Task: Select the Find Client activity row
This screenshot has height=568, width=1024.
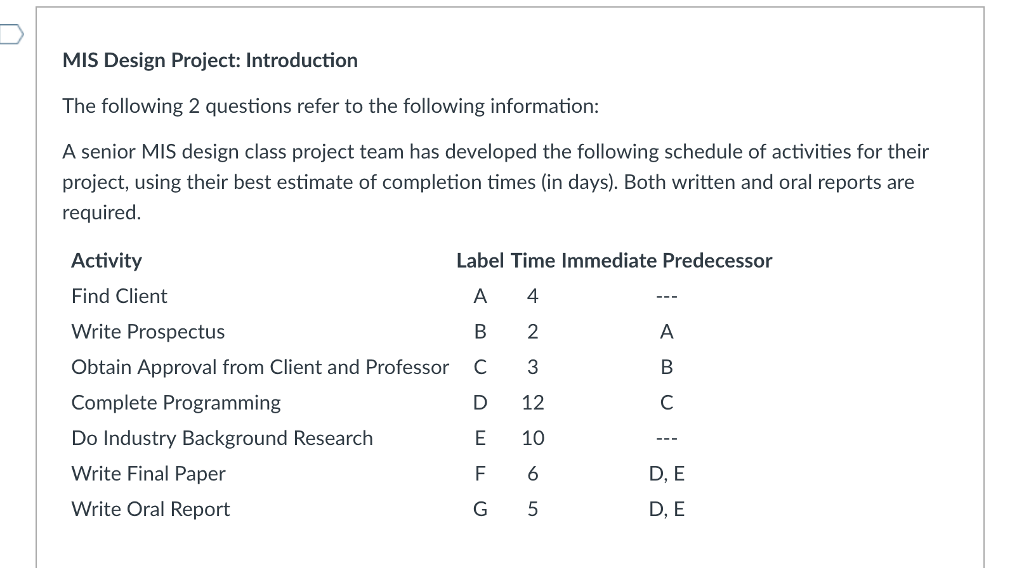Action: tap(120, 296)
